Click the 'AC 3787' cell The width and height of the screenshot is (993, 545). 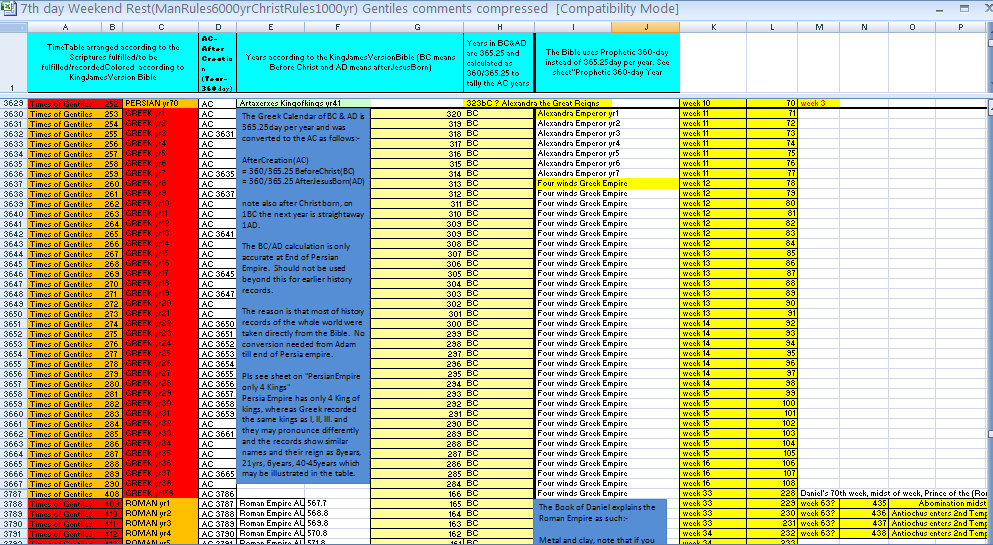(217, 504)
